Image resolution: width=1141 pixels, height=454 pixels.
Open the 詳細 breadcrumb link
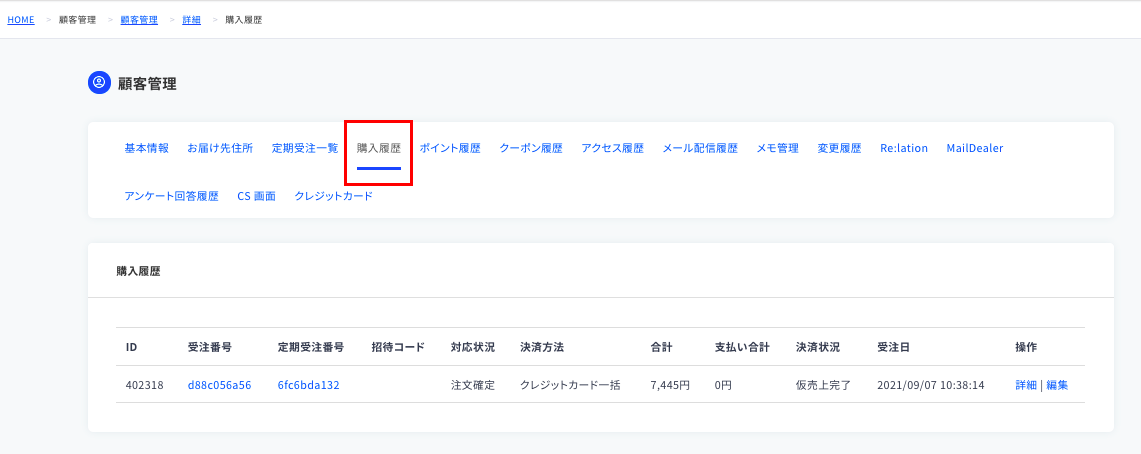(191, 20)
